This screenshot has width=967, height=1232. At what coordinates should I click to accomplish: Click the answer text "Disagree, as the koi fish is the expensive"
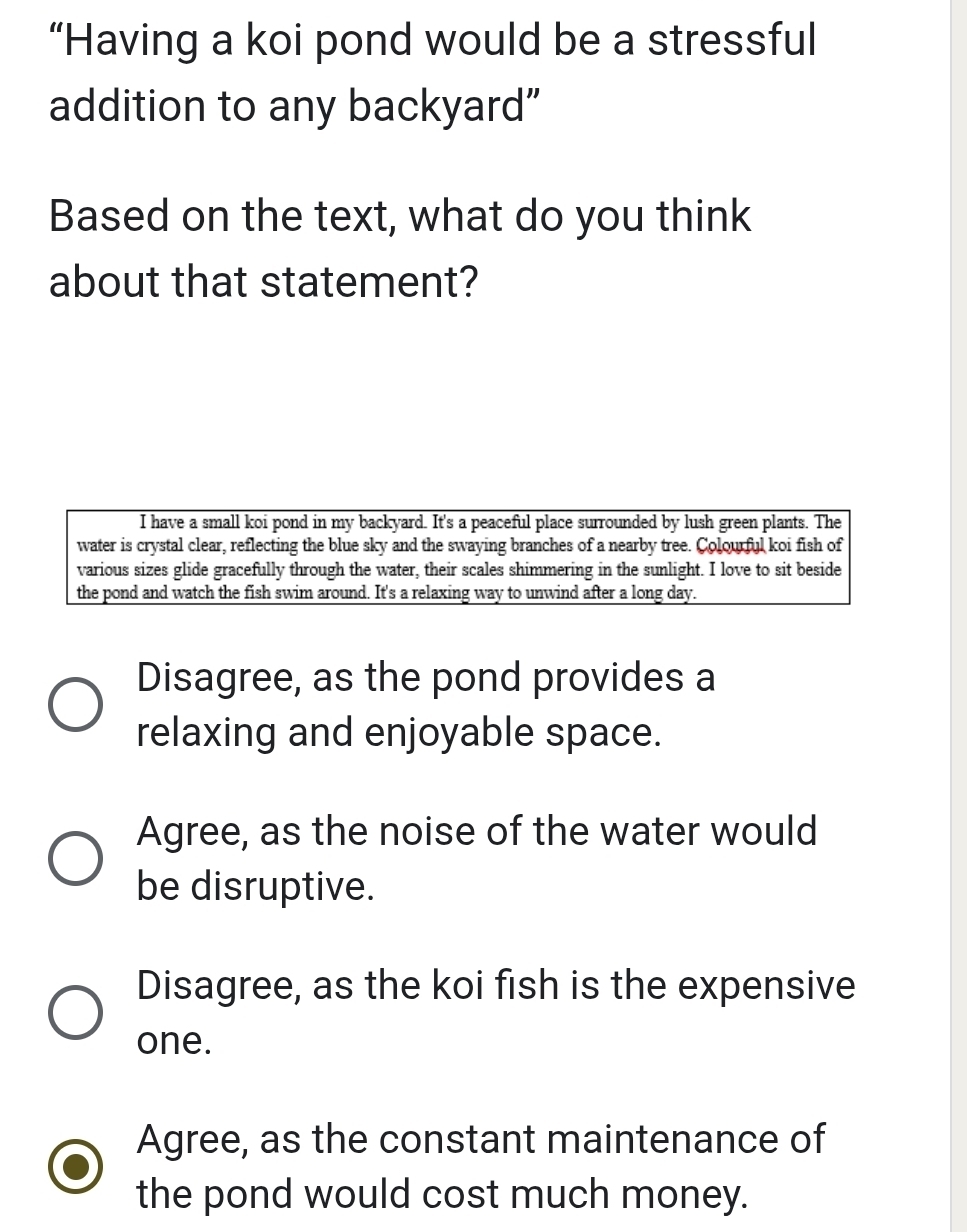click(496, 986)
